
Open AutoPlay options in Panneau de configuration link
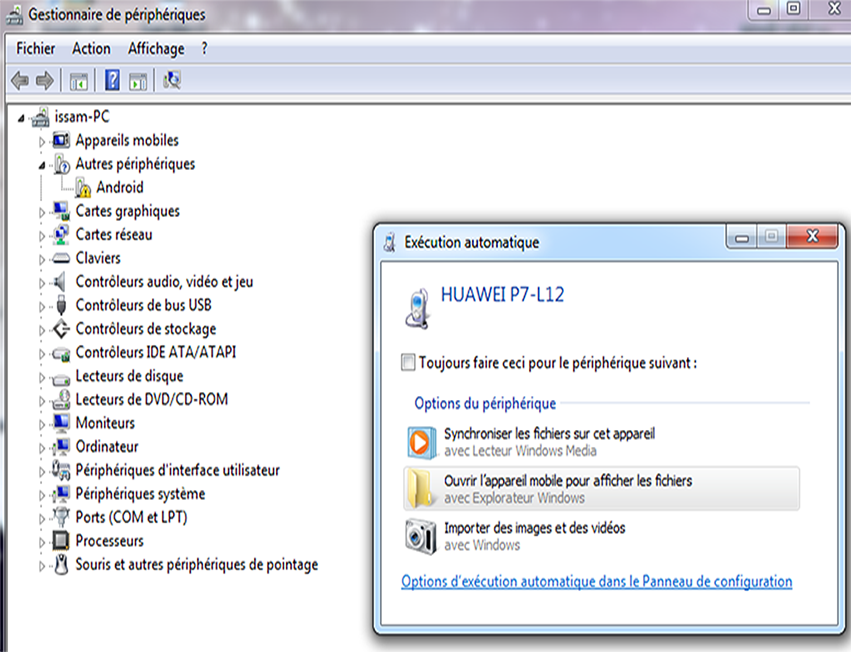pos(596,581)
